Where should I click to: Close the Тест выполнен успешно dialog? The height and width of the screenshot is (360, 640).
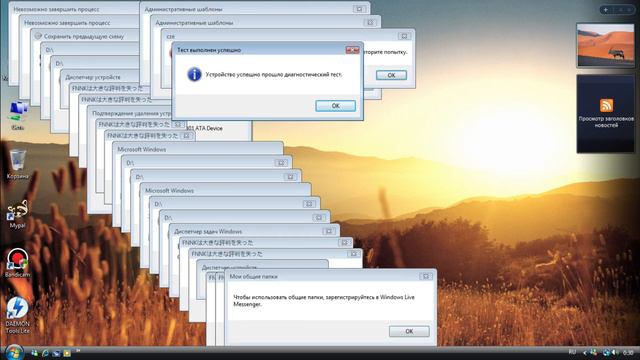352,50
